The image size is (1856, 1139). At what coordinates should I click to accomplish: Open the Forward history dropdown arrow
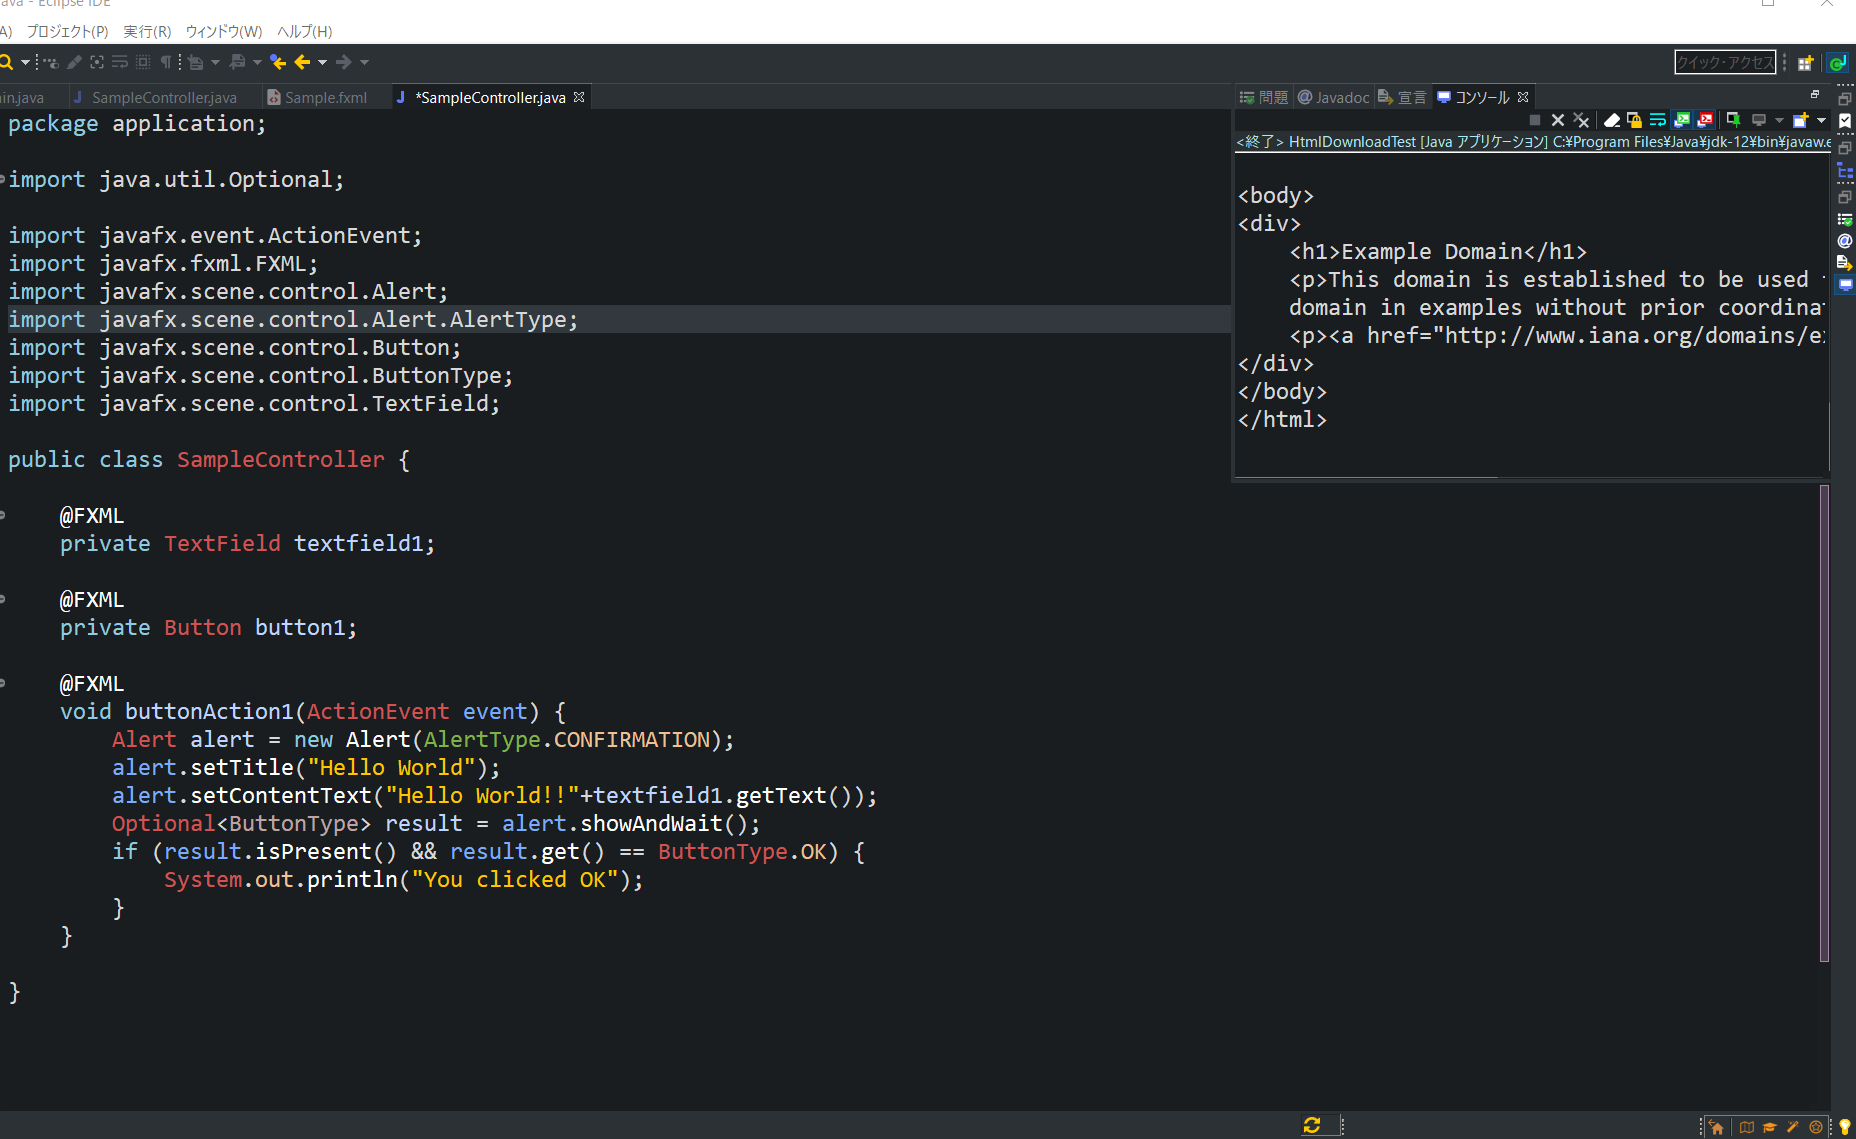pos(364,62)
